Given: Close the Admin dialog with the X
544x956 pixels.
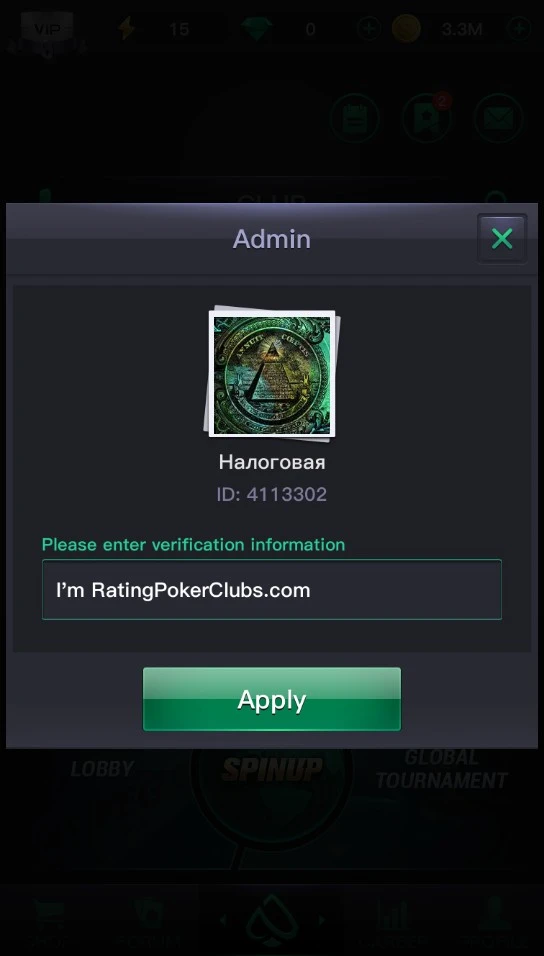Looking at the screenshot, I should 502,238.
